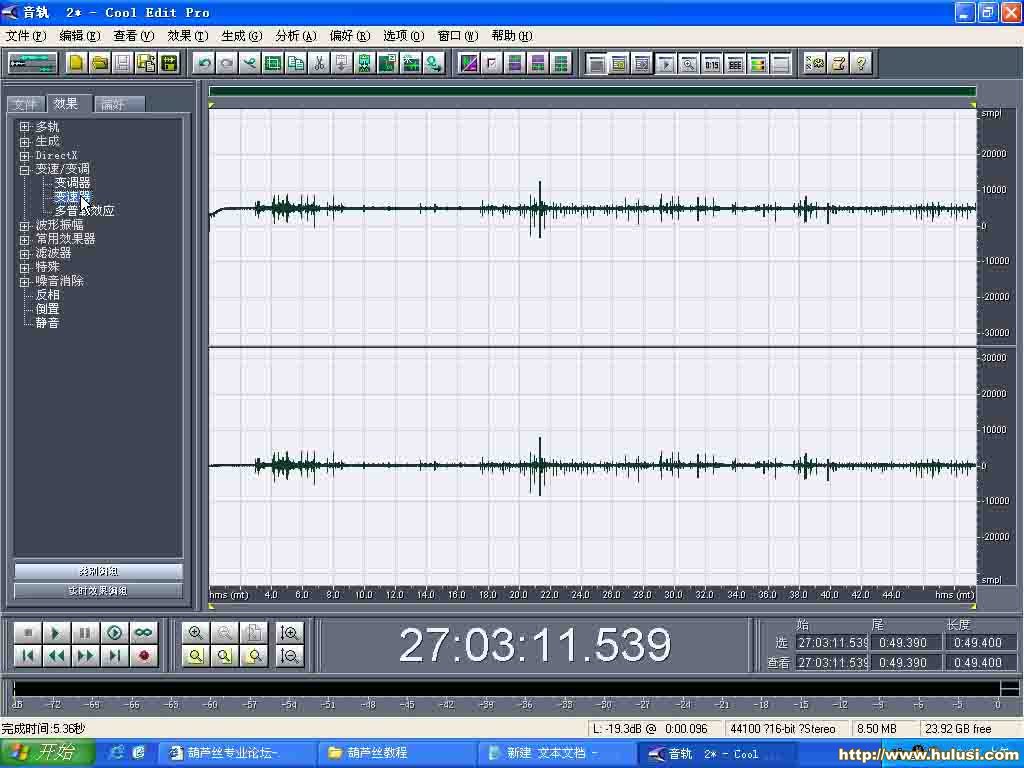Expand the 波形振幅 tree node
Image resolution: width=1024 pixels, height=768 pixels.
point(25,225)
